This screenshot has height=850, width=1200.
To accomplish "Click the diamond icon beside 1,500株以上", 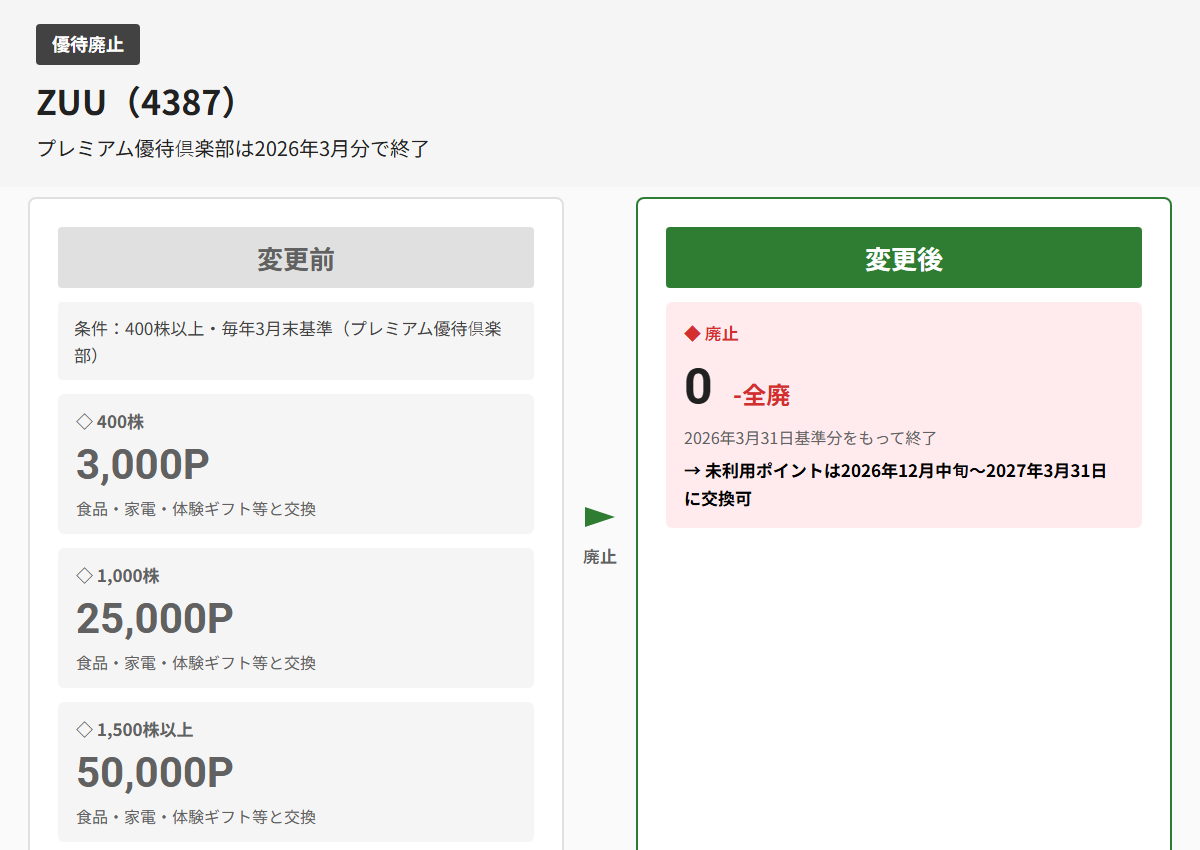I will pos(84,730).
